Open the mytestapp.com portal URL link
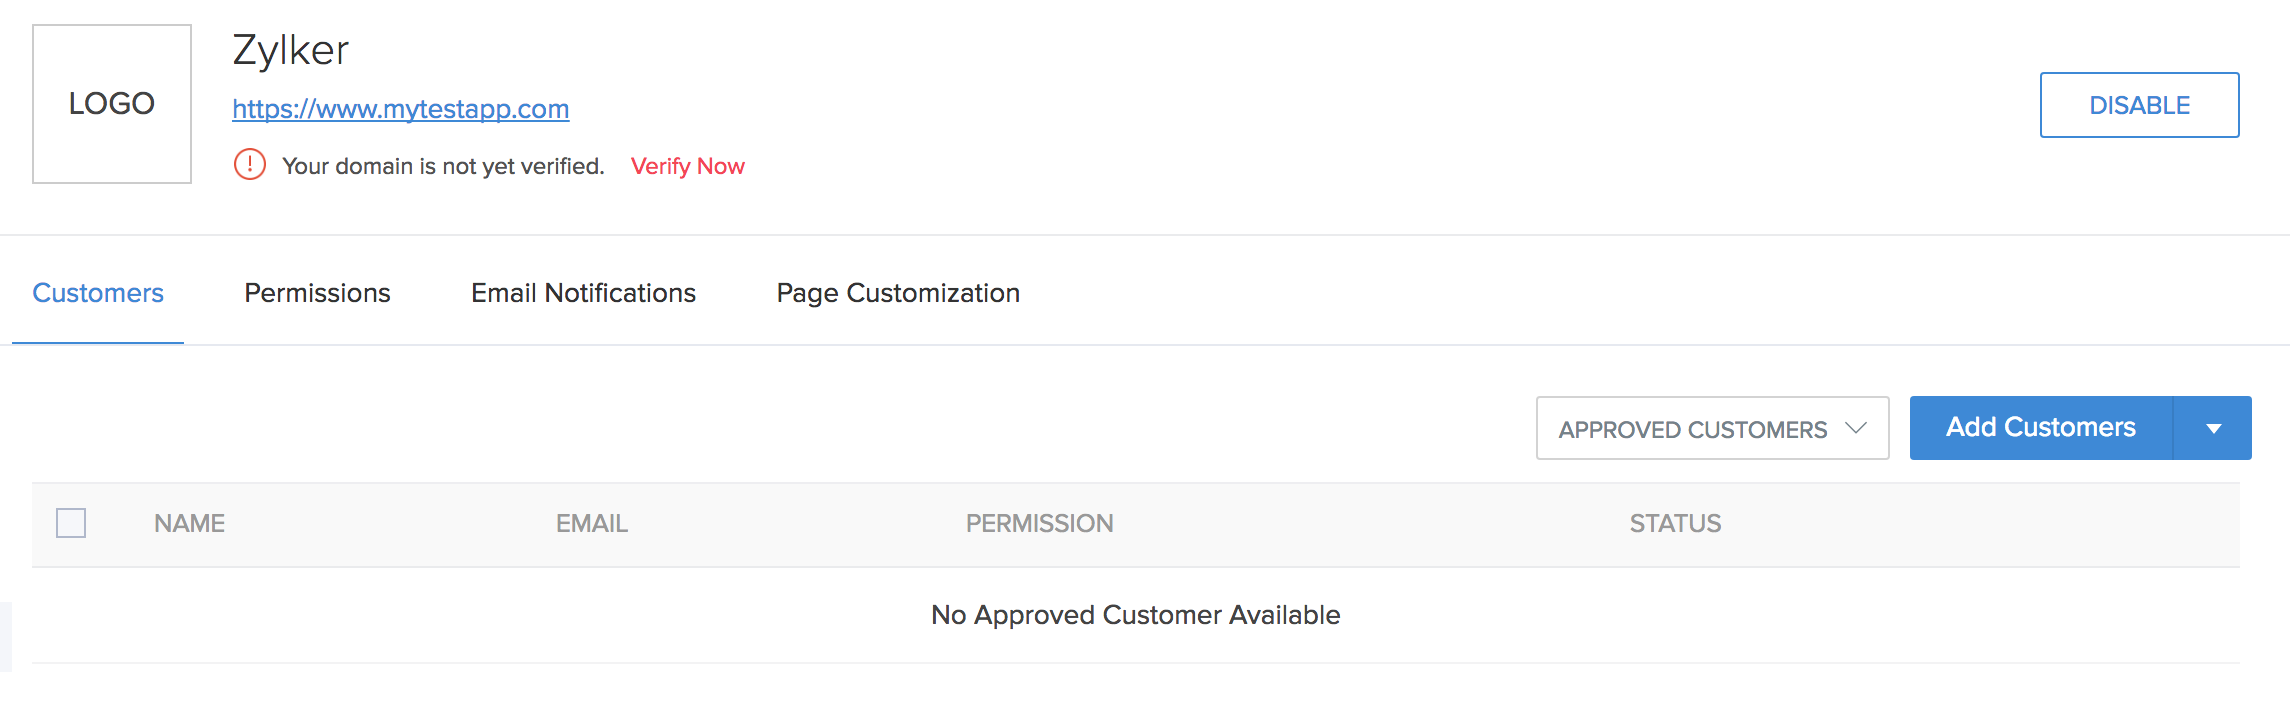This screenshot has height=716, width=2290. (401, 109)
